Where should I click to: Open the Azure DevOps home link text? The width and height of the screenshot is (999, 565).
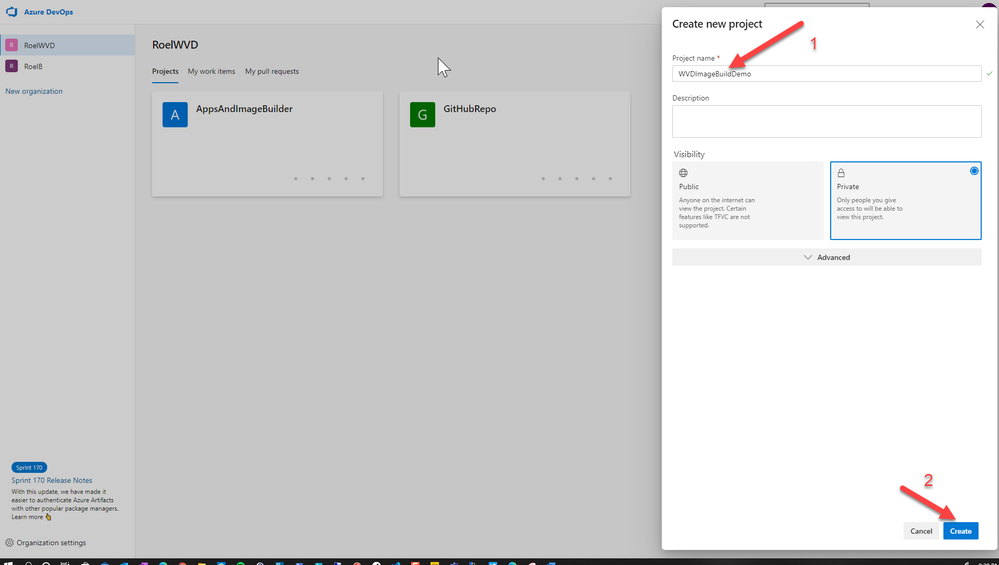(48, 12)
